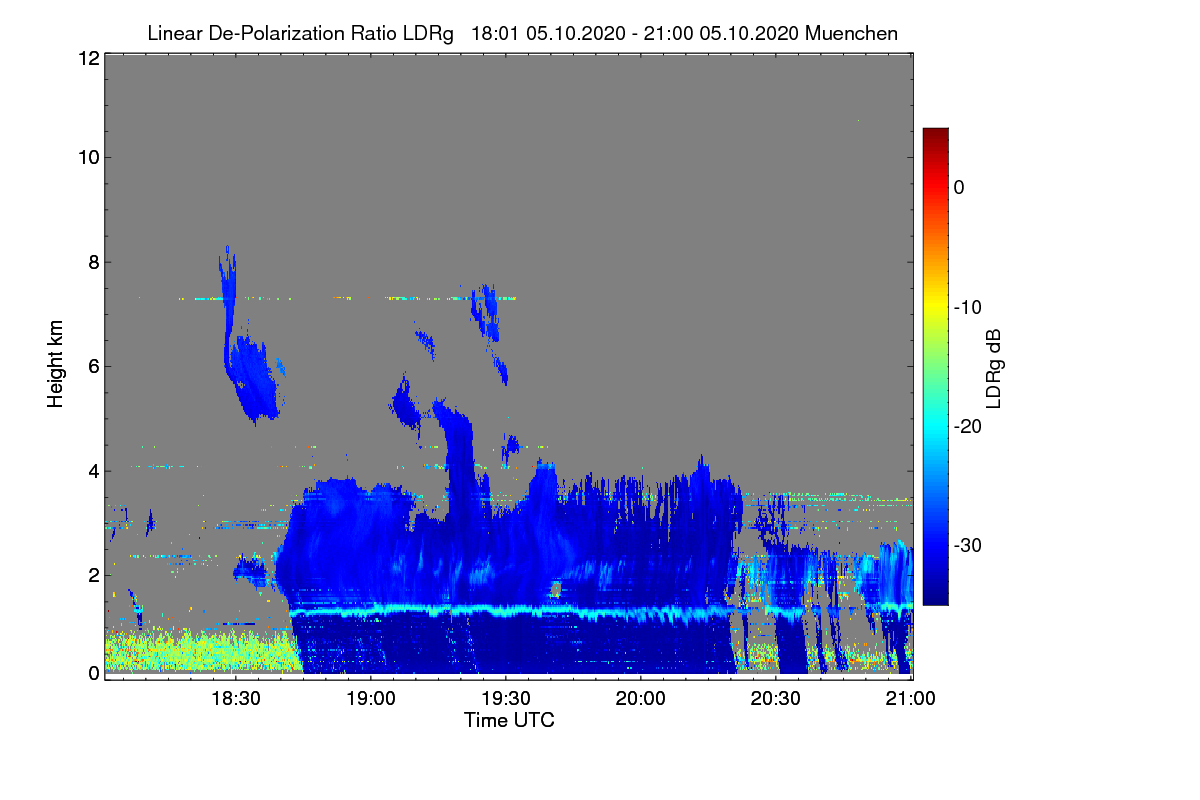Click the 'LDRg dB' colorbar label
1200x800 pixels.
[993, 368]
